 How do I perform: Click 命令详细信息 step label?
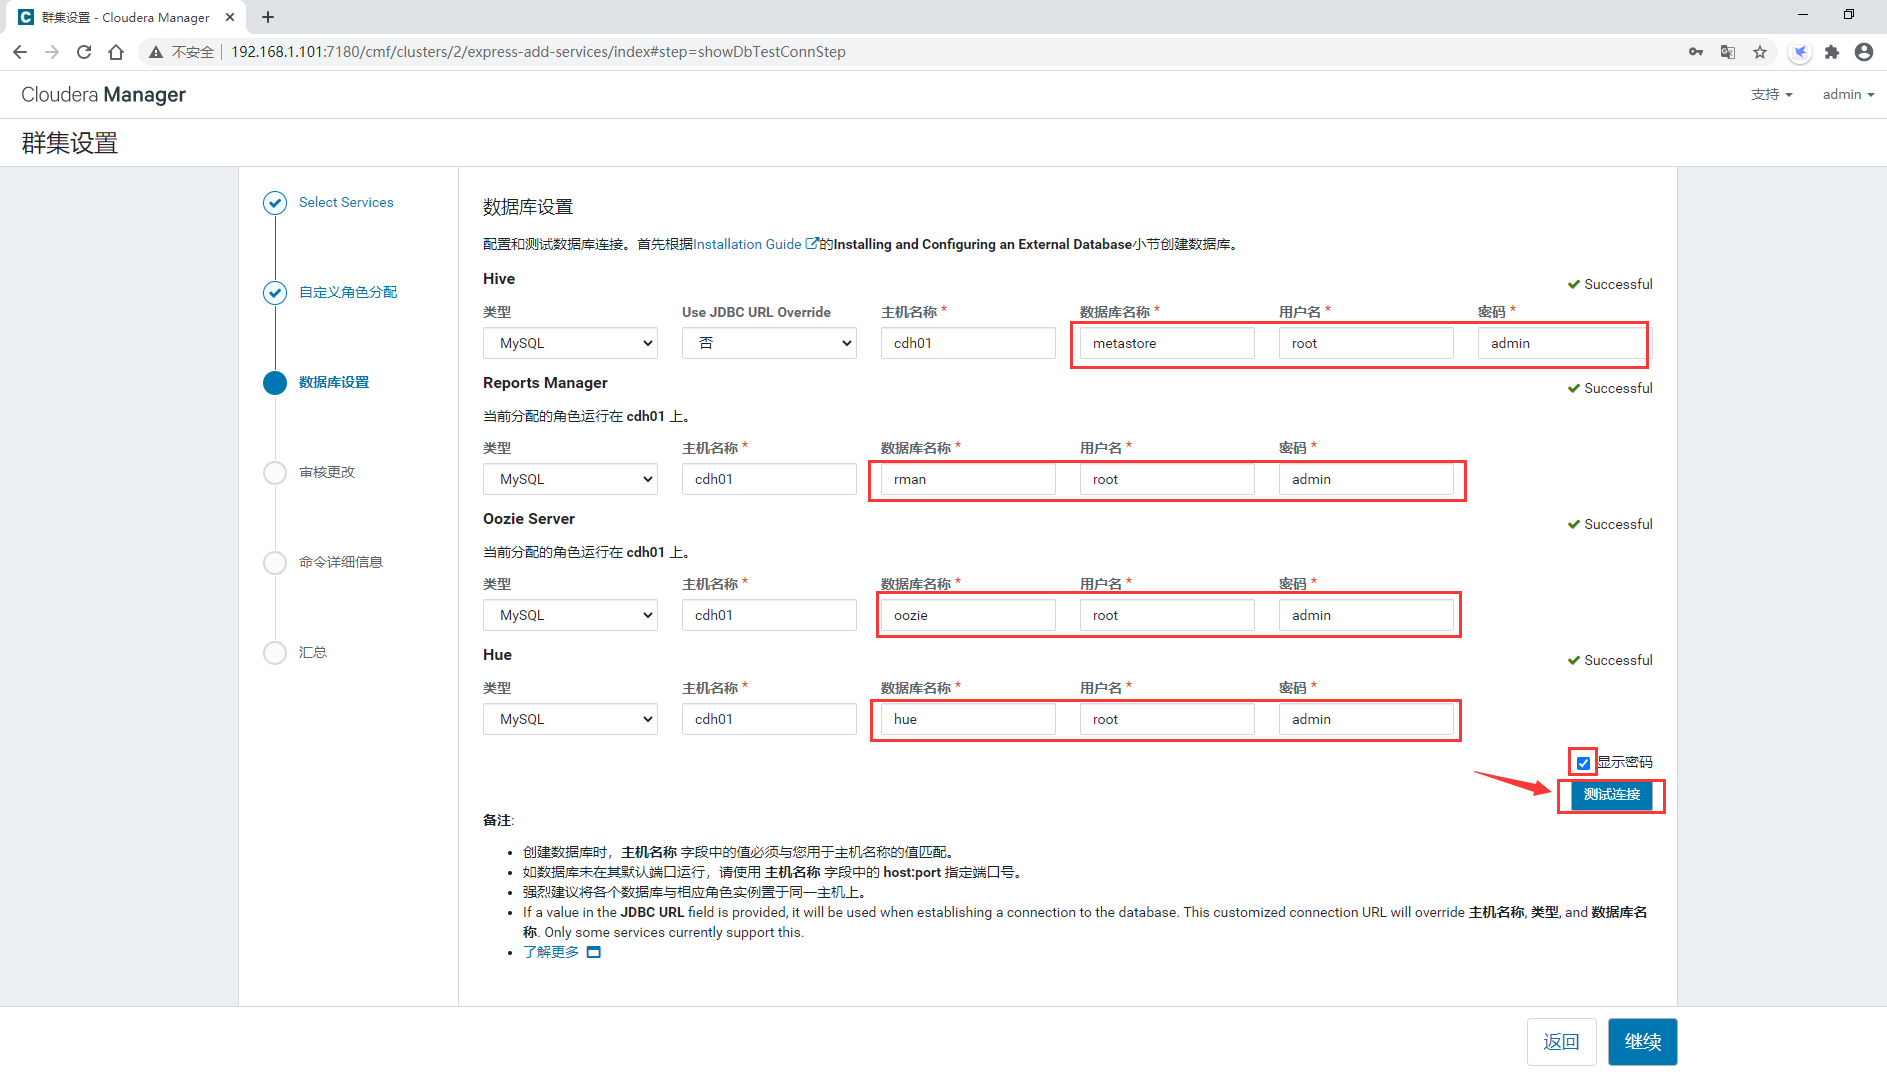[x=341, y=562]
